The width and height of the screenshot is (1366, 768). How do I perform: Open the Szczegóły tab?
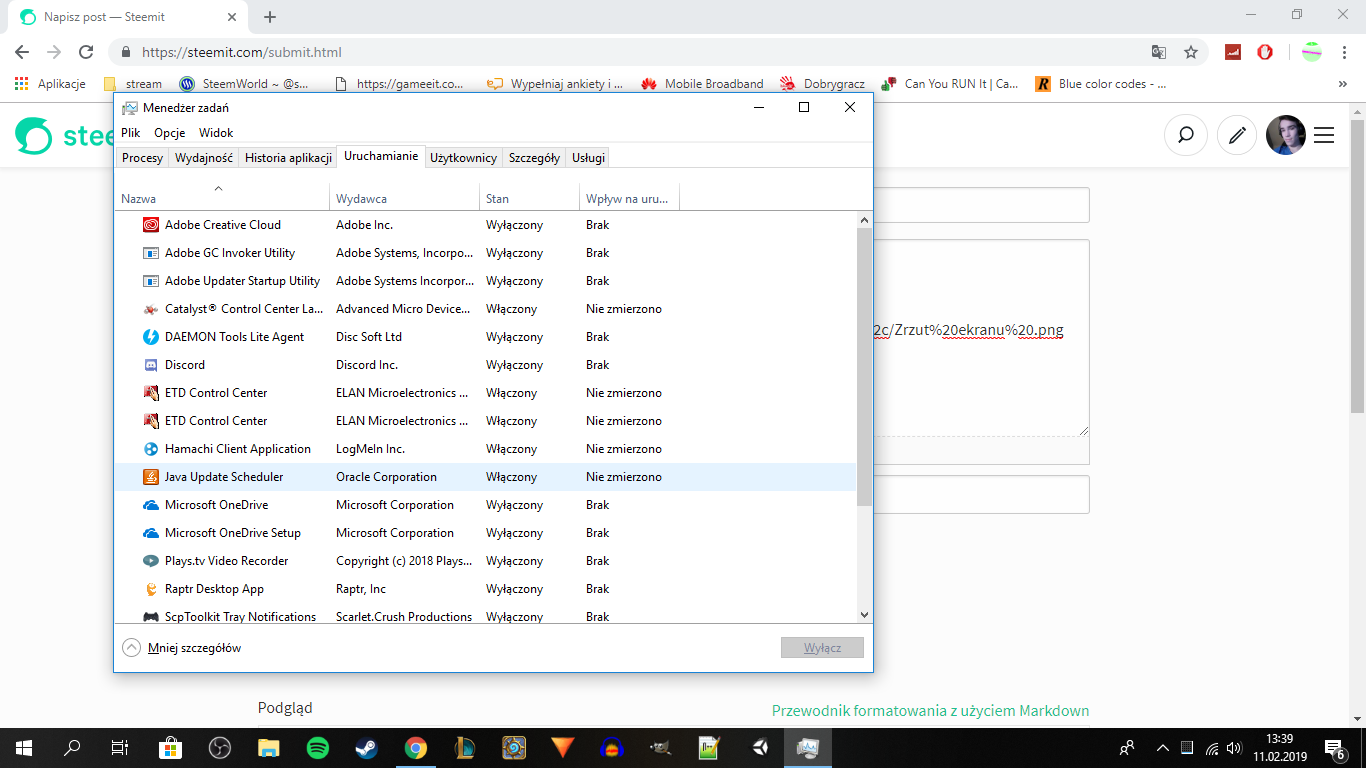coord(534,158)
